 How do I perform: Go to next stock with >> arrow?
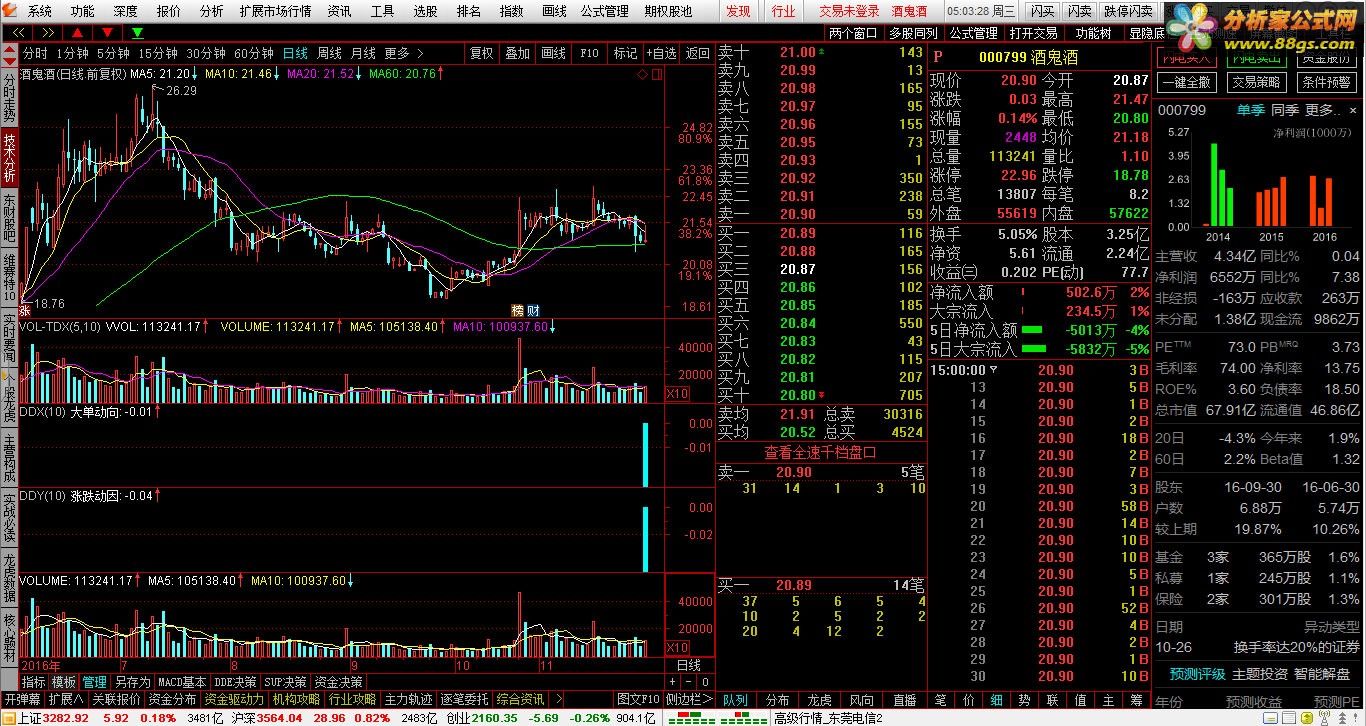click(46, 33)
